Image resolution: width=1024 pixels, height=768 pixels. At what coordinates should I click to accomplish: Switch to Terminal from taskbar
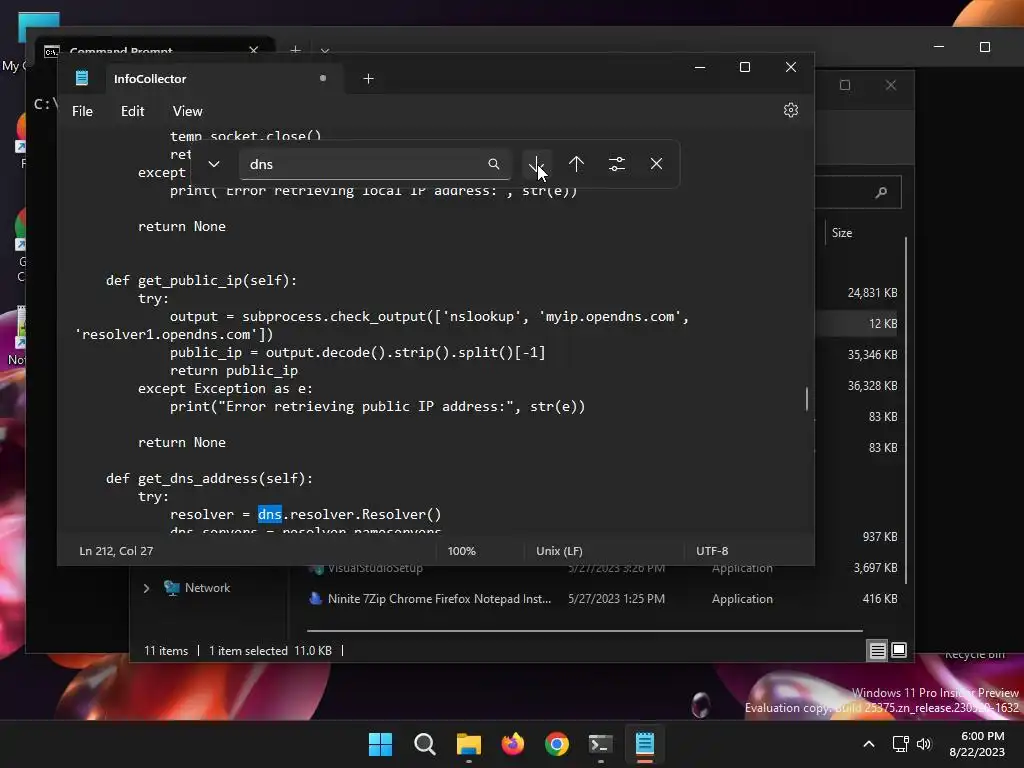(601, 744)
